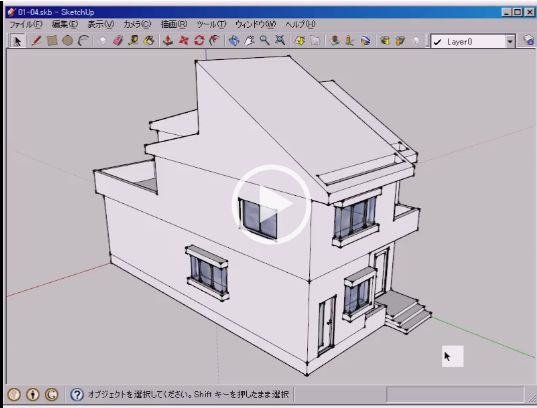Screen dimensions: 537x408
Task: Open the 描画(R) menu
Action: coord(174,24)
